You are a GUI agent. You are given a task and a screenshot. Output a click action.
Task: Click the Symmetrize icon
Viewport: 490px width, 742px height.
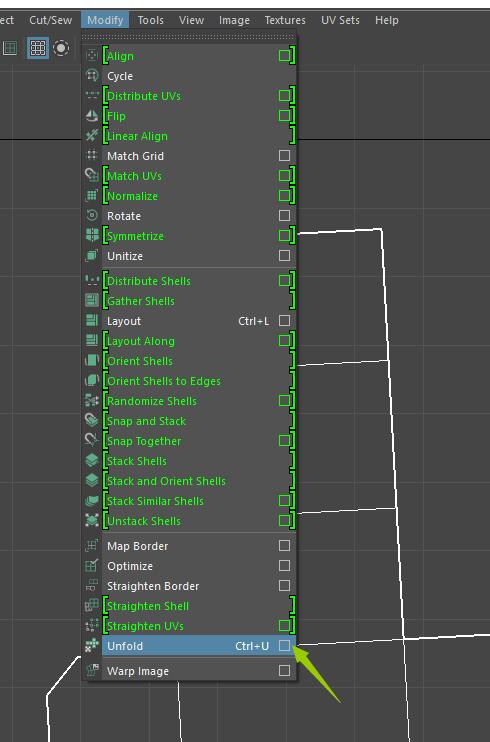pyautogui.click(x=91, y=235)
